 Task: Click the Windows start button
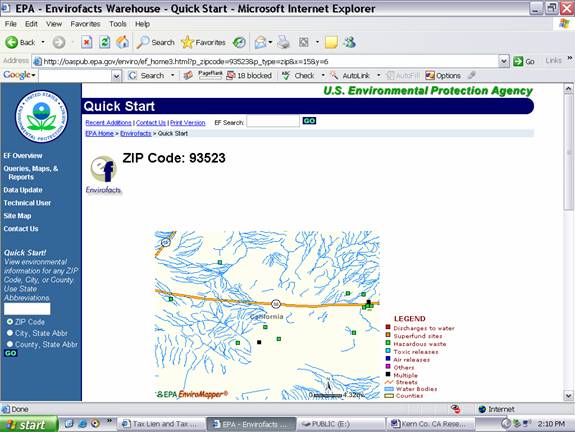[29, 424]
